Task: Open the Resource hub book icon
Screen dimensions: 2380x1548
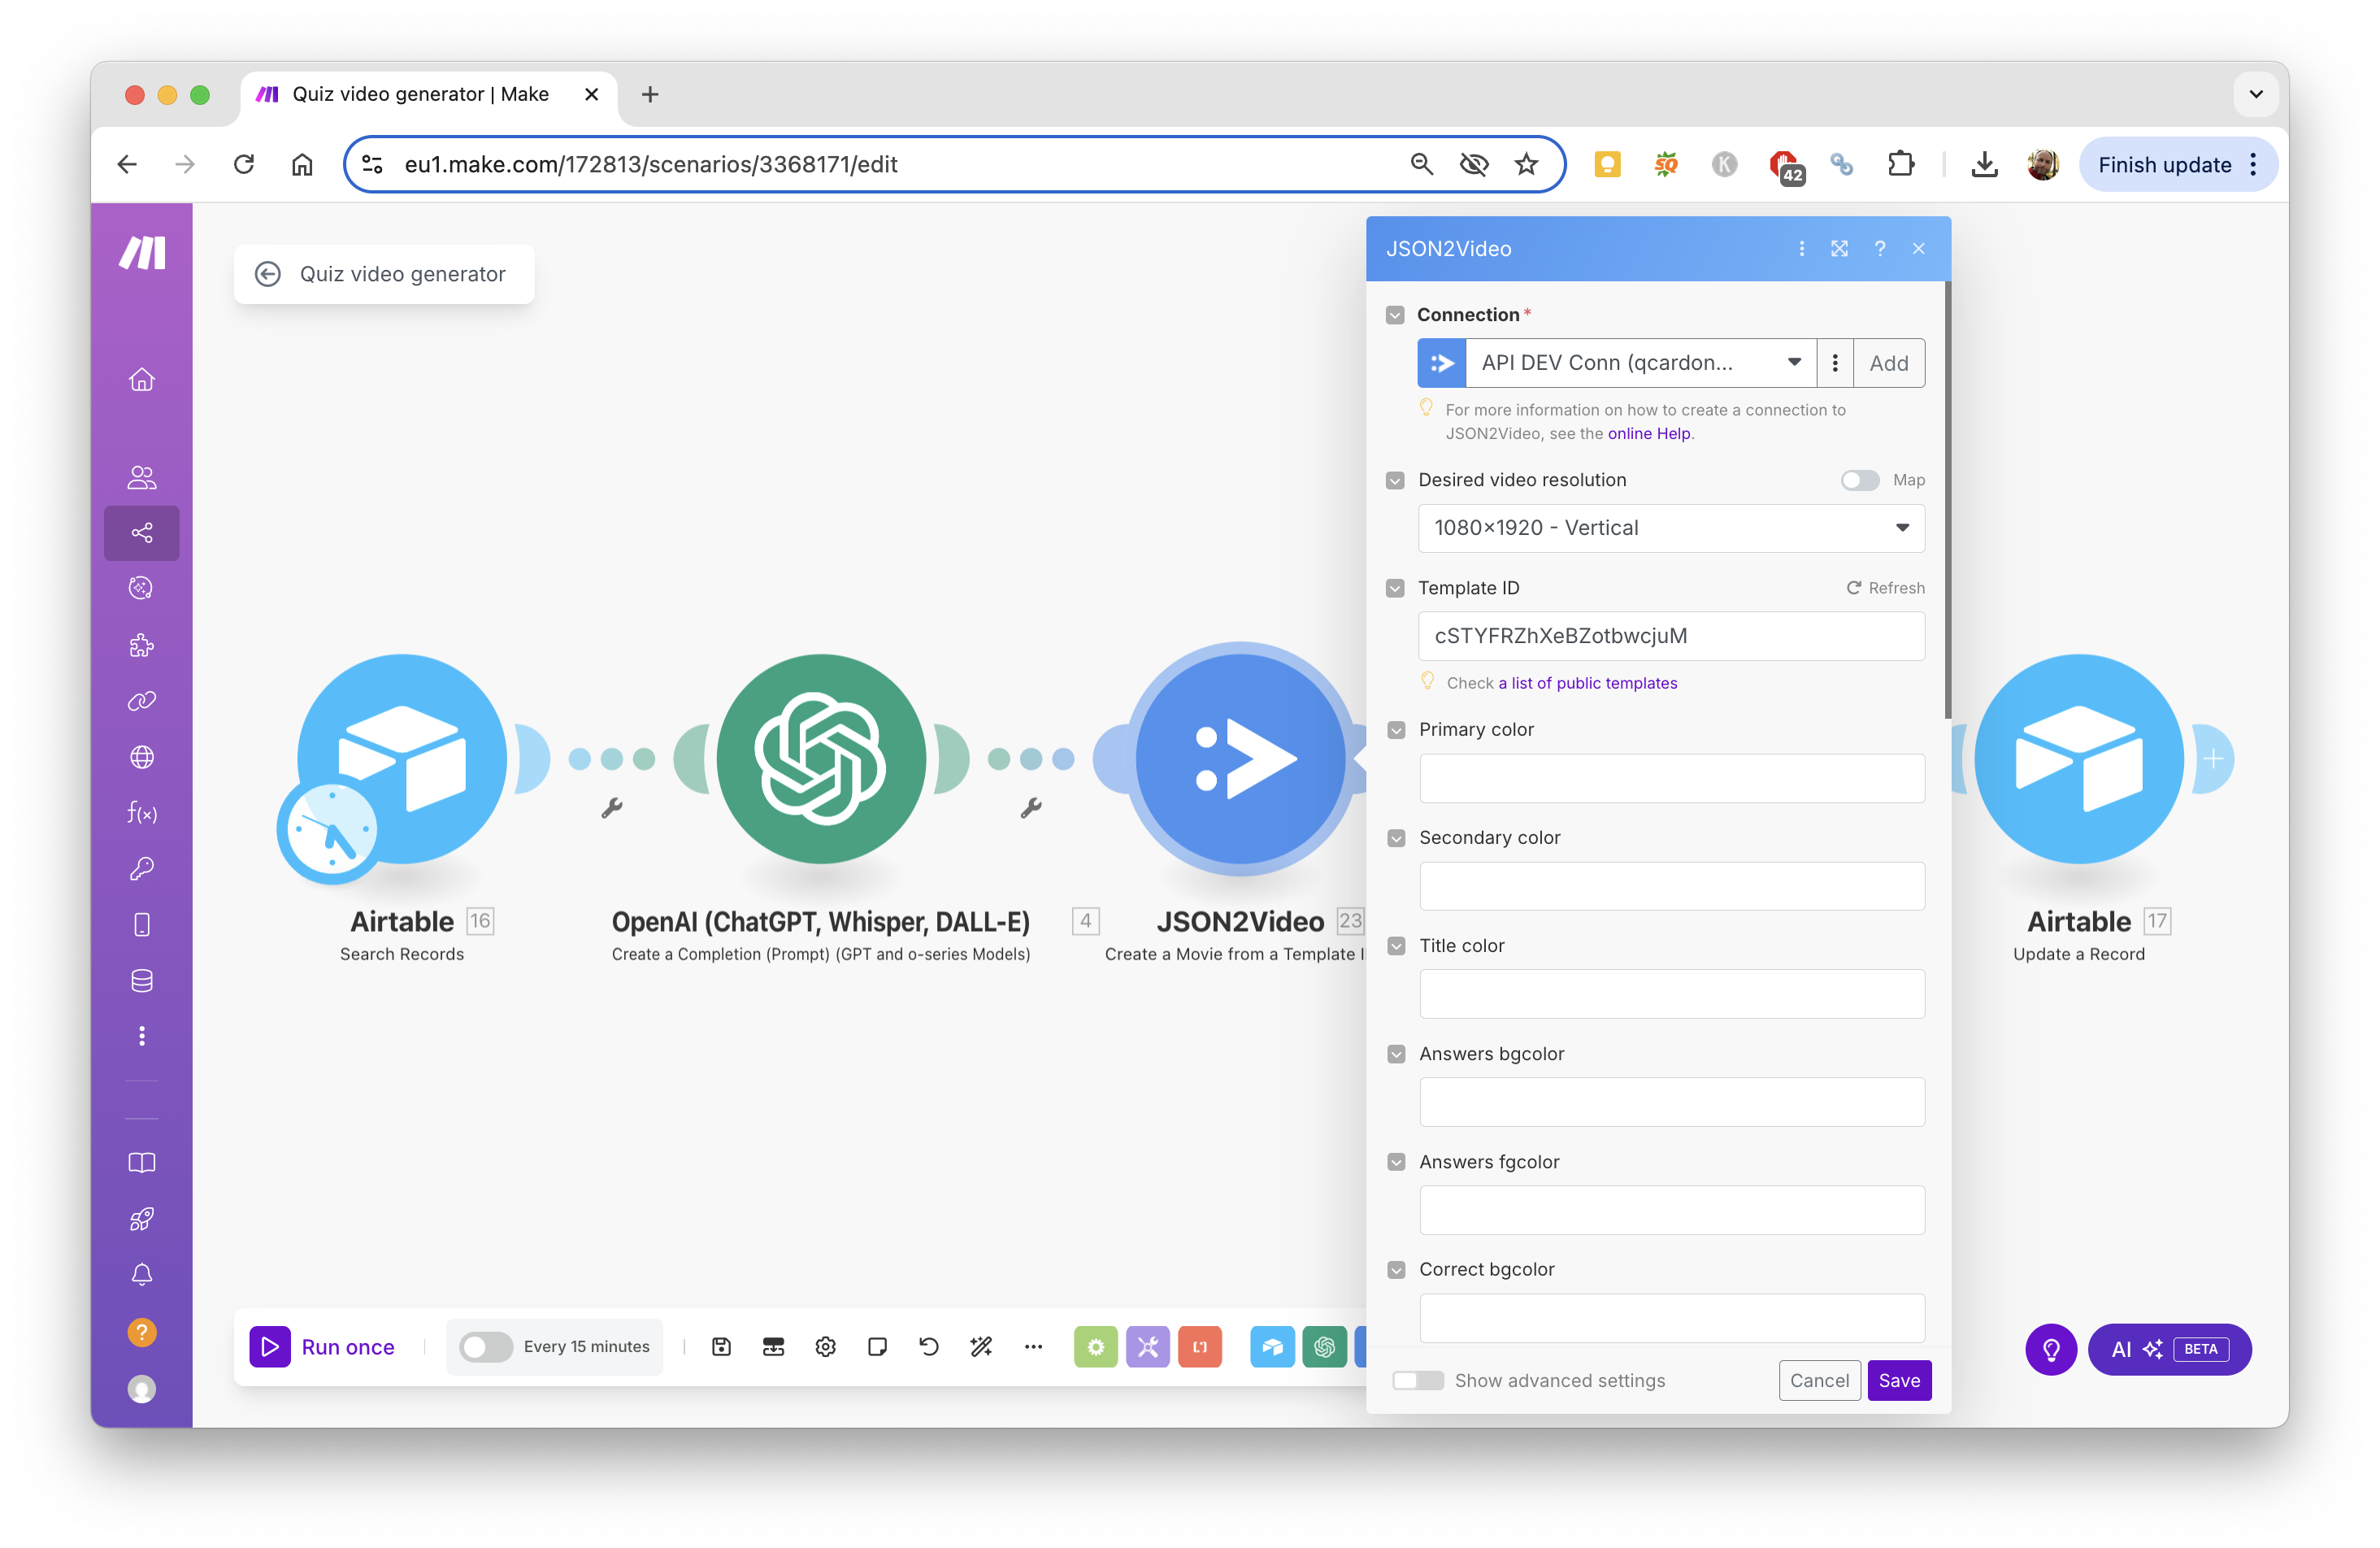Action: [x=142, y=1163]
